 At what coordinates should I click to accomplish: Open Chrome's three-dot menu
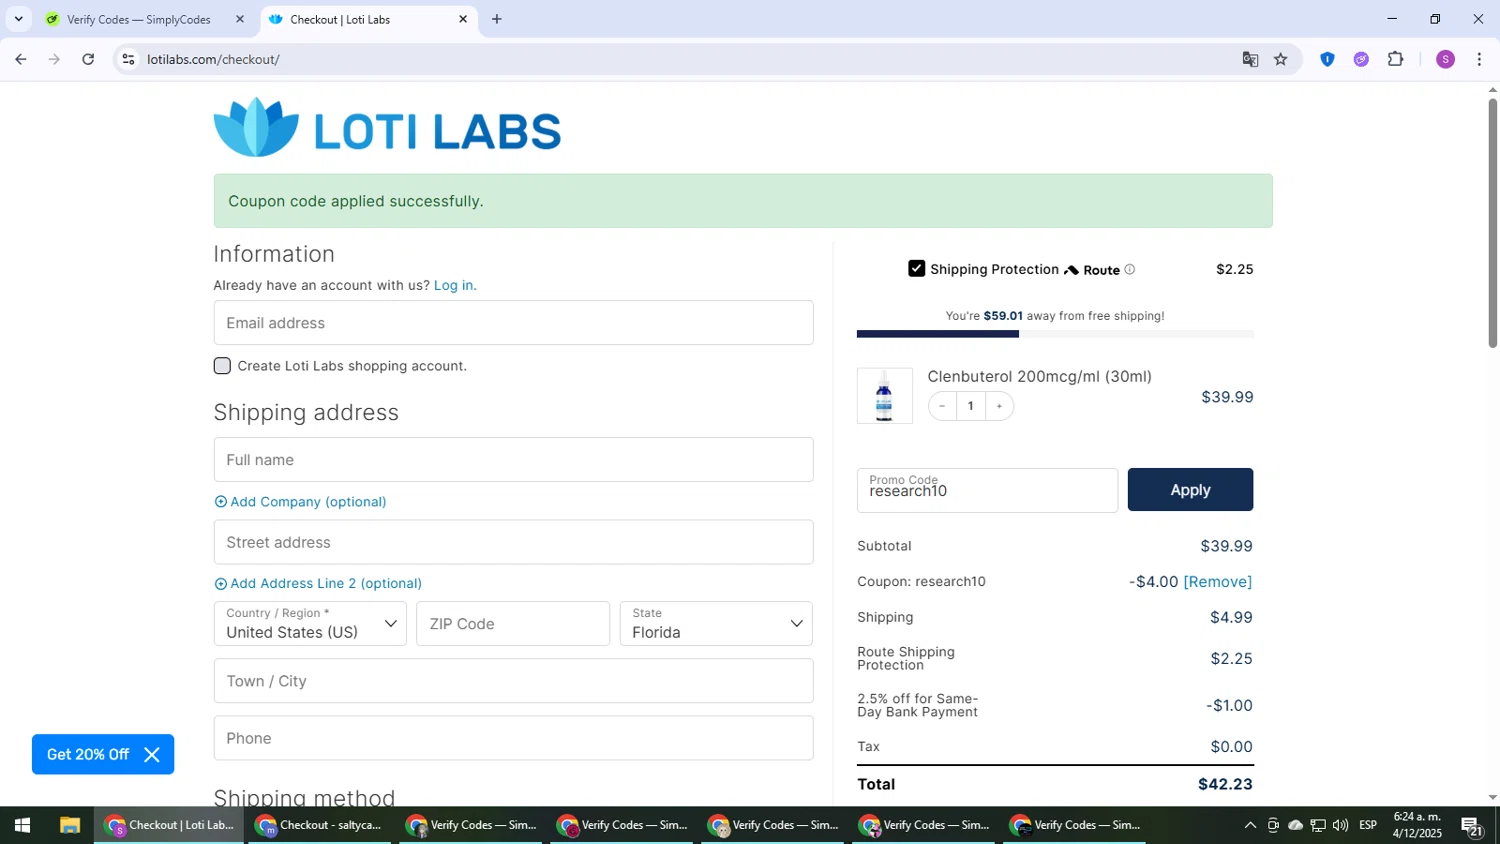(1480, 59)
